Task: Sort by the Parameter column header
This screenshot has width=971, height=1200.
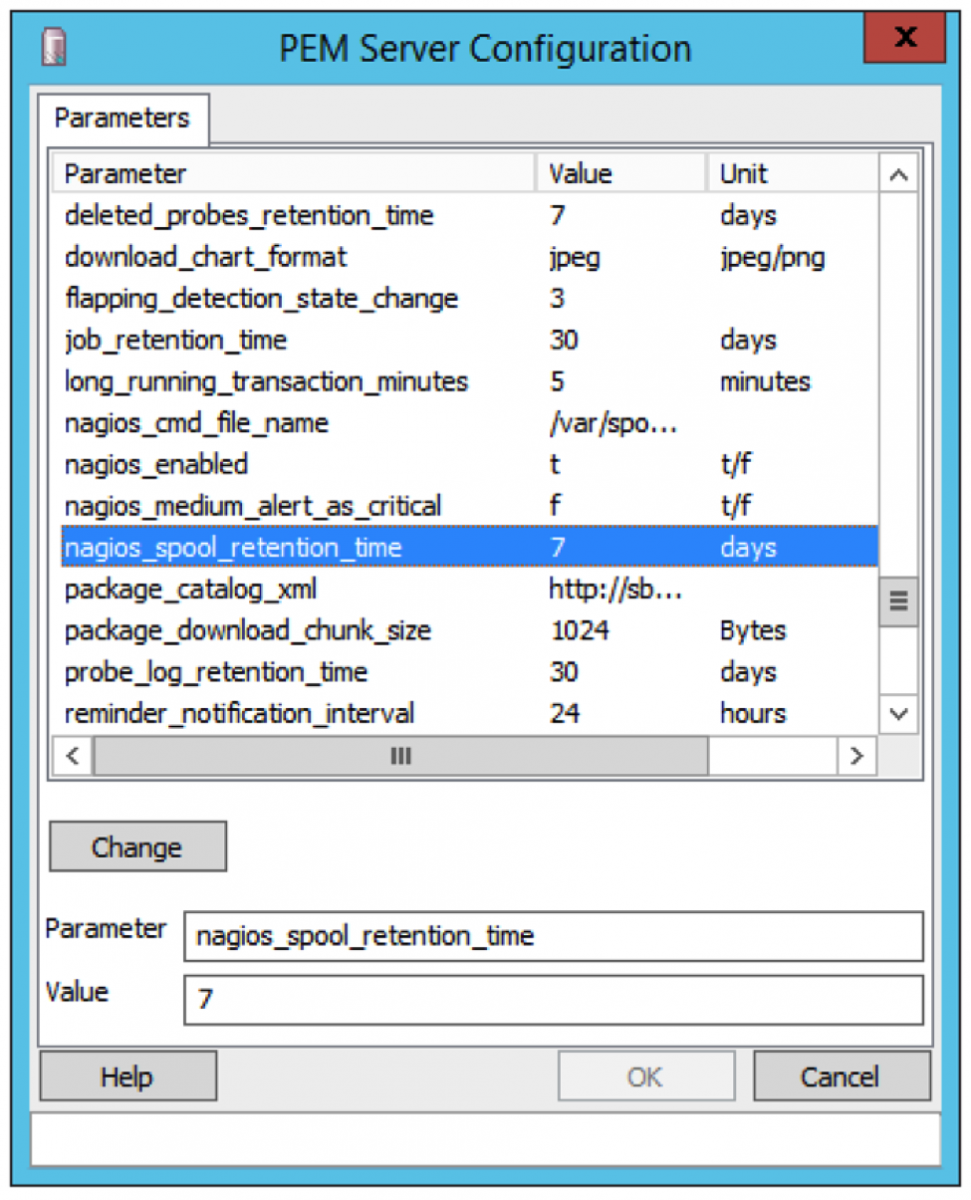Action: 296,174
